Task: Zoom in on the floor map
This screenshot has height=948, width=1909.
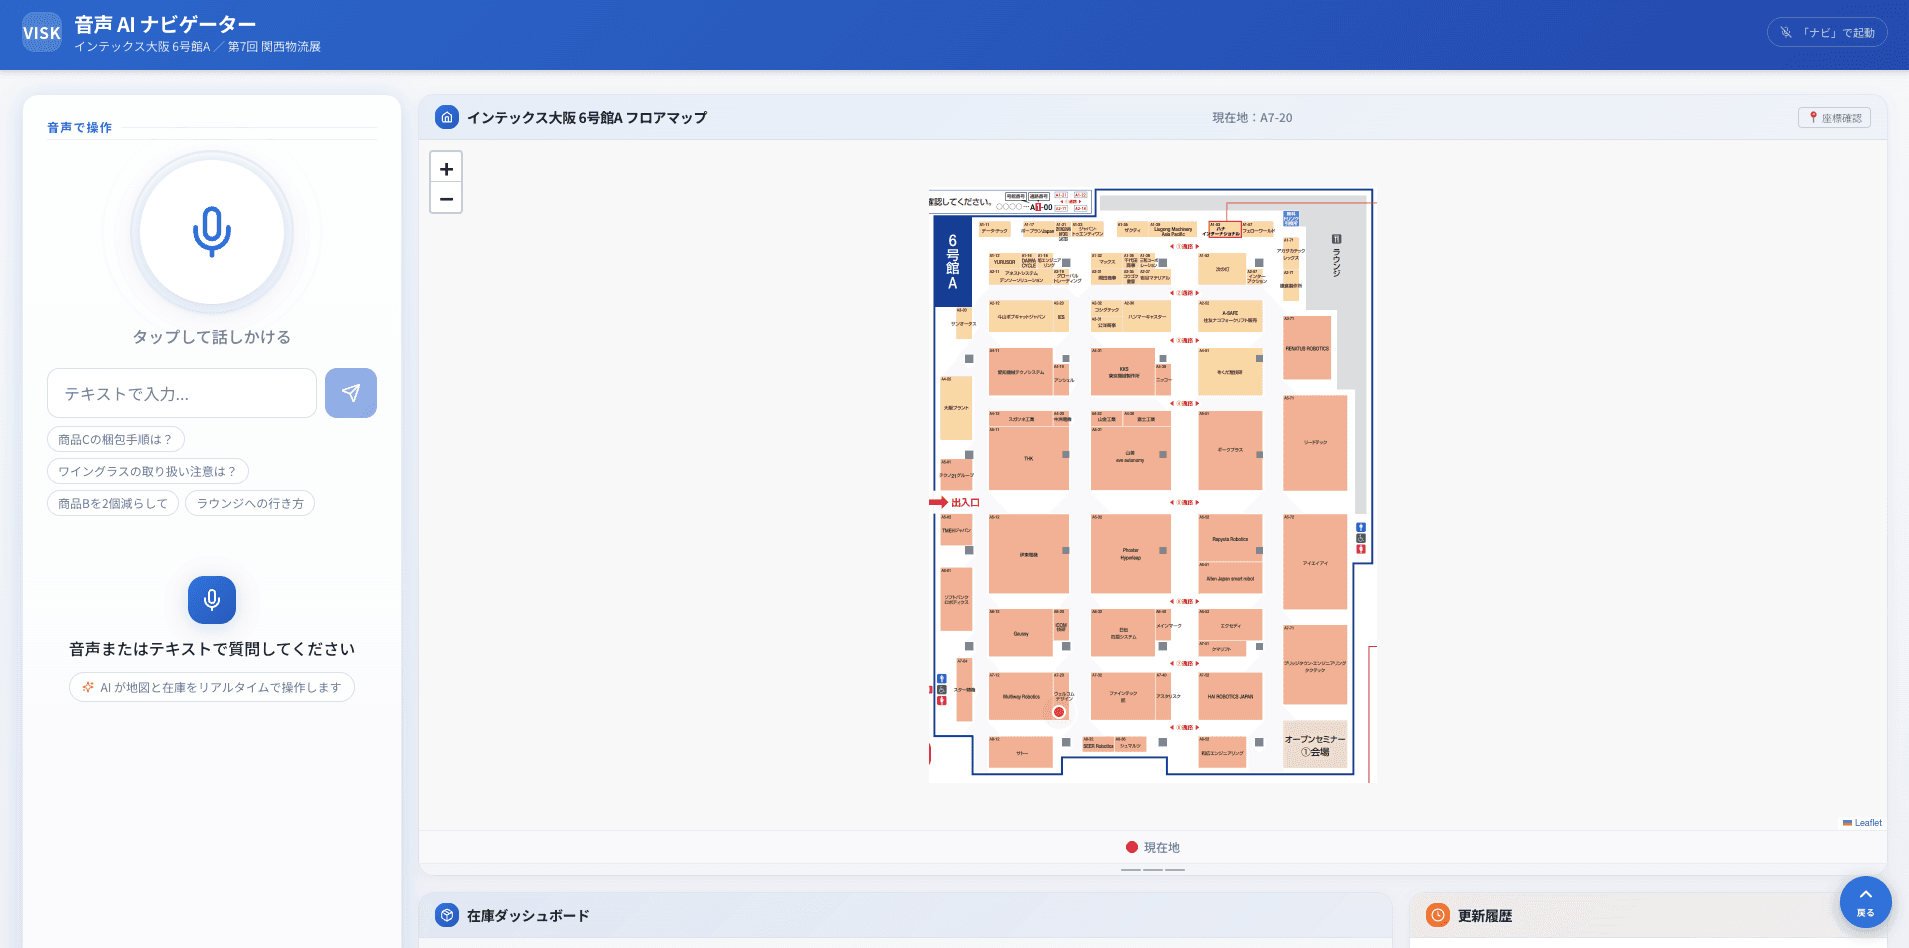Action: click(446, 169)
